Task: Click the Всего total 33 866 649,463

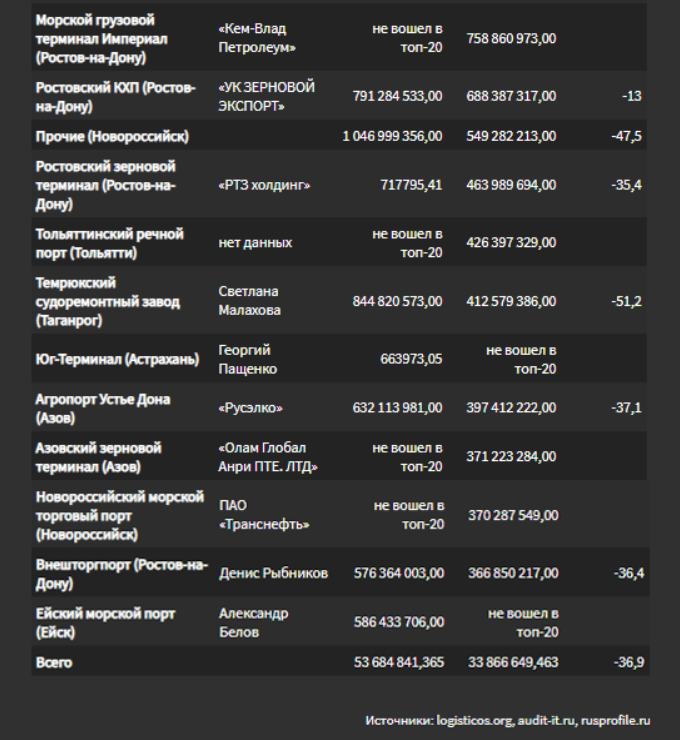Action: point(513,662)
